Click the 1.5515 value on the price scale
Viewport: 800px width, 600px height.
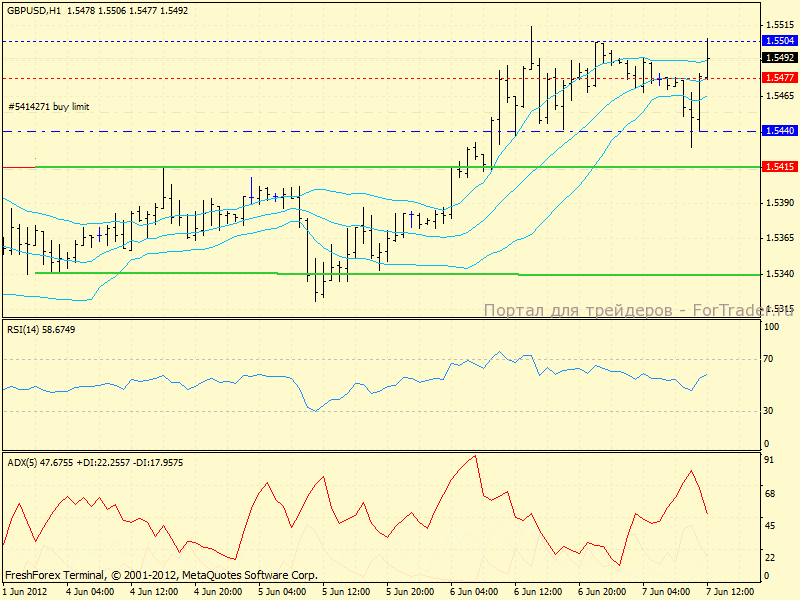click(x=779, y=24)
